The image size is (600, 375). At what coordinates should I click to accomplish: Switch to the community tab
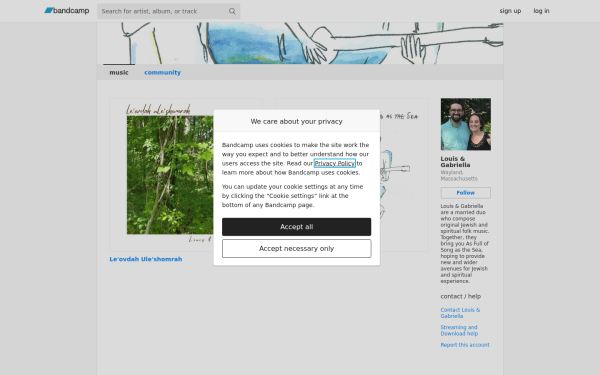[x=162, y=72]
